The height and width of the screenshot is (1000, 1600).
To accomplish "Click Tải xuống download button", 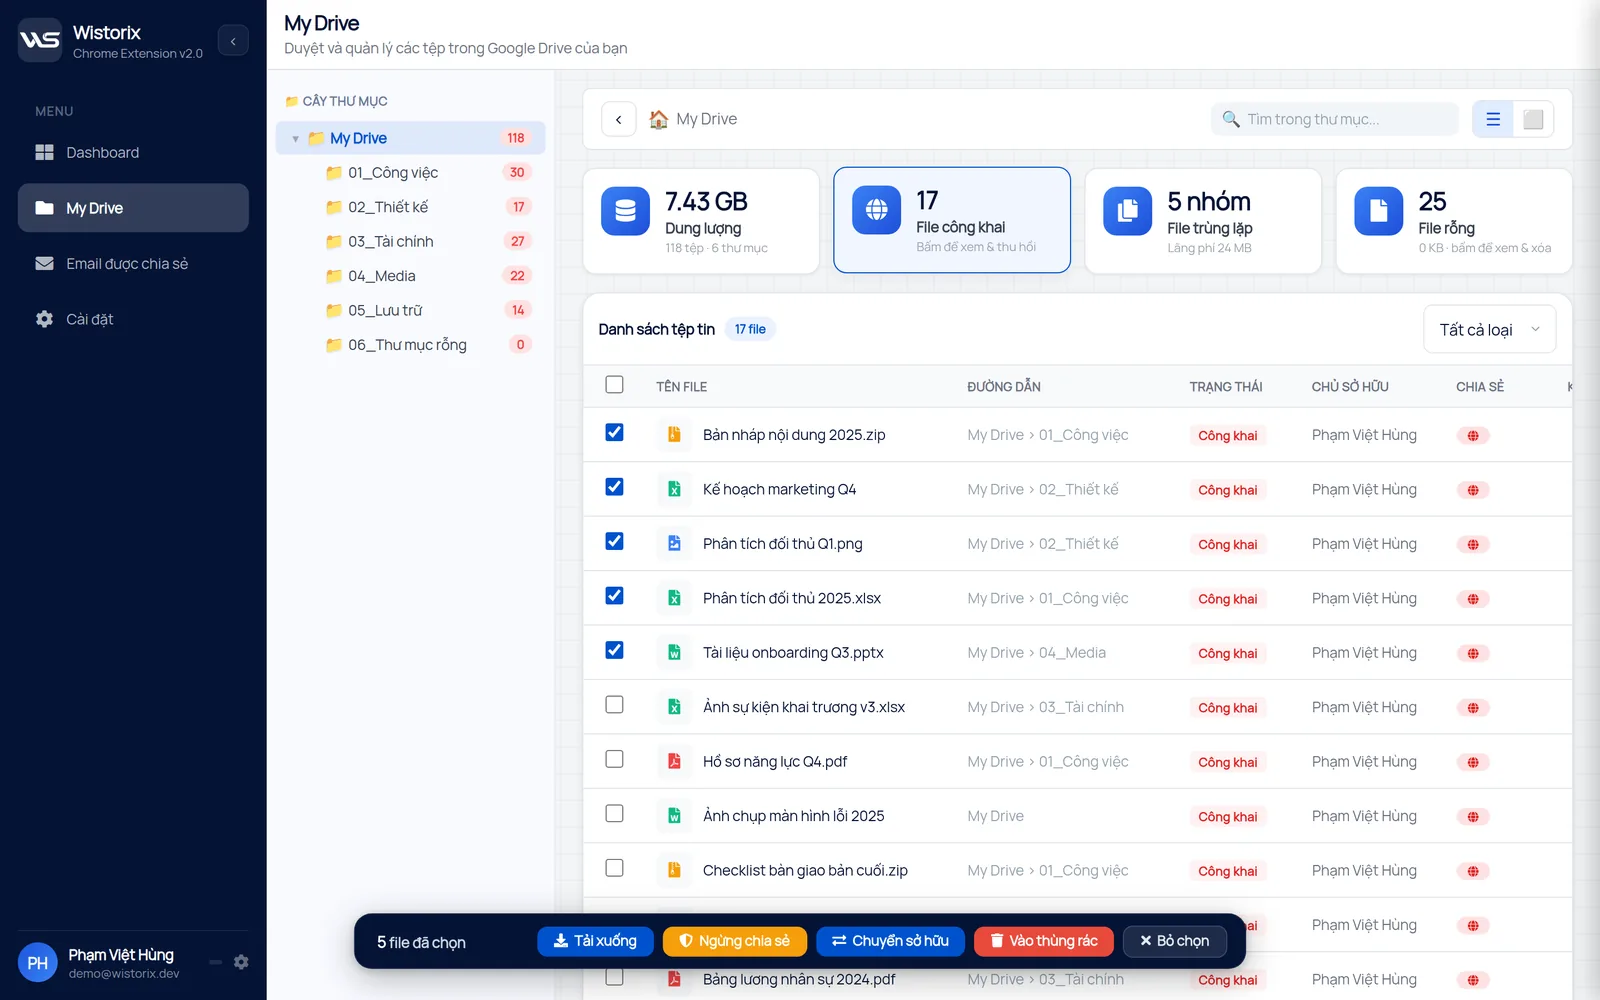I will coord(595,942).
